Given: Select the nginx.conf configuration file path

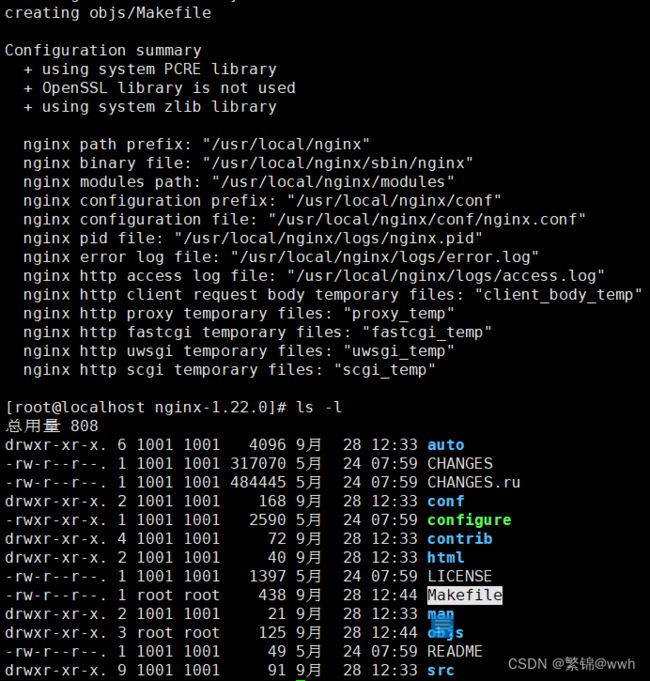Looking at the screenshot, I should tap(427, 219).
